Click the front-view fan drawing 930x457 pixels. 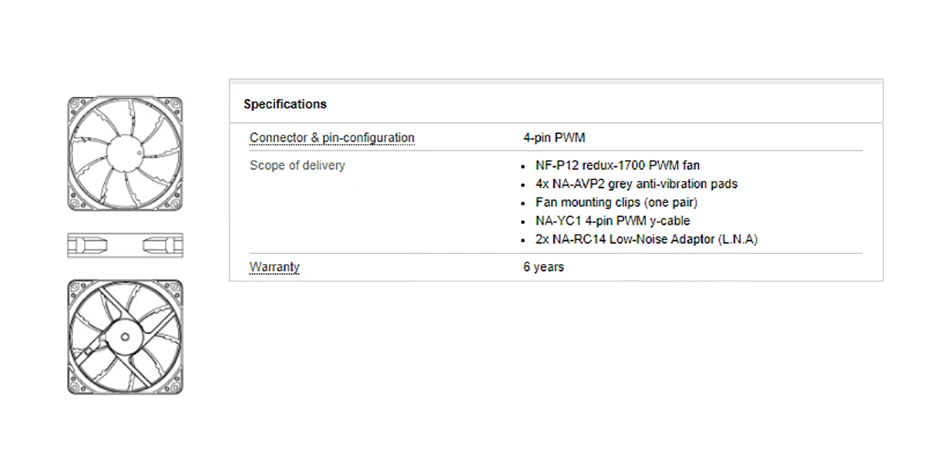pos(125,154)
